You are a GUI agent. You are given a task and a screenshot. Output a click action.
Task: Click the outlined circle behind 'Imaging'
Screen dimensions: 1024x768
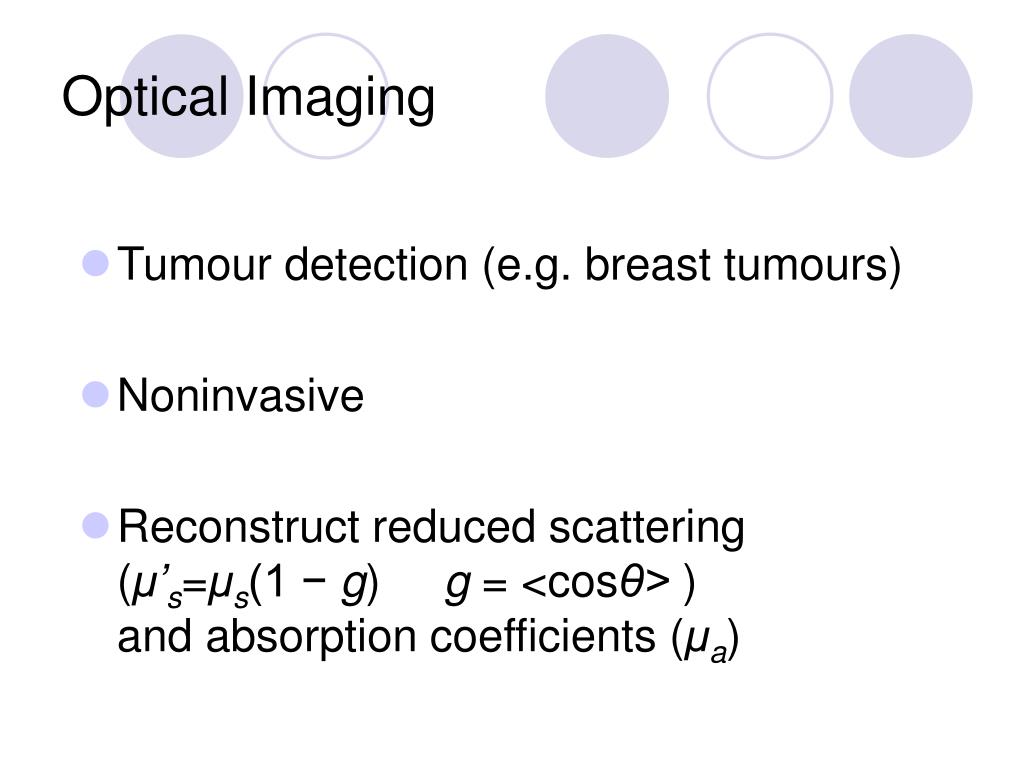pos(326,96)
